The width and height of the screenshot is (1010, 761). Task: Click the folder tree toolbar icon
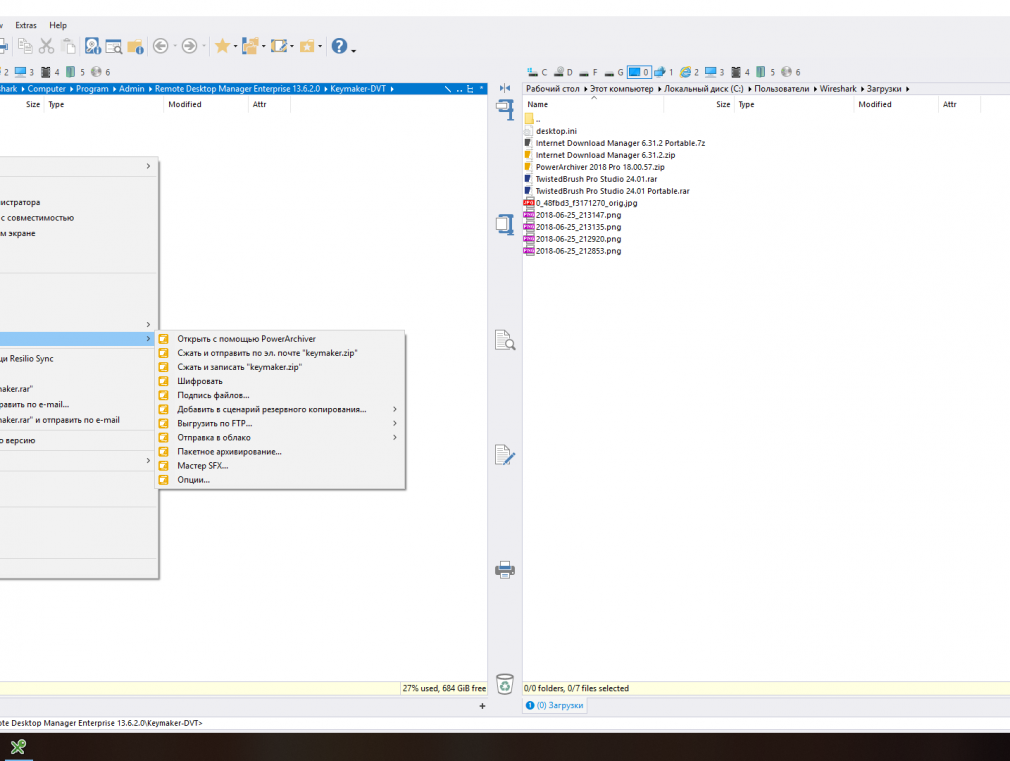tap(250, 46)
